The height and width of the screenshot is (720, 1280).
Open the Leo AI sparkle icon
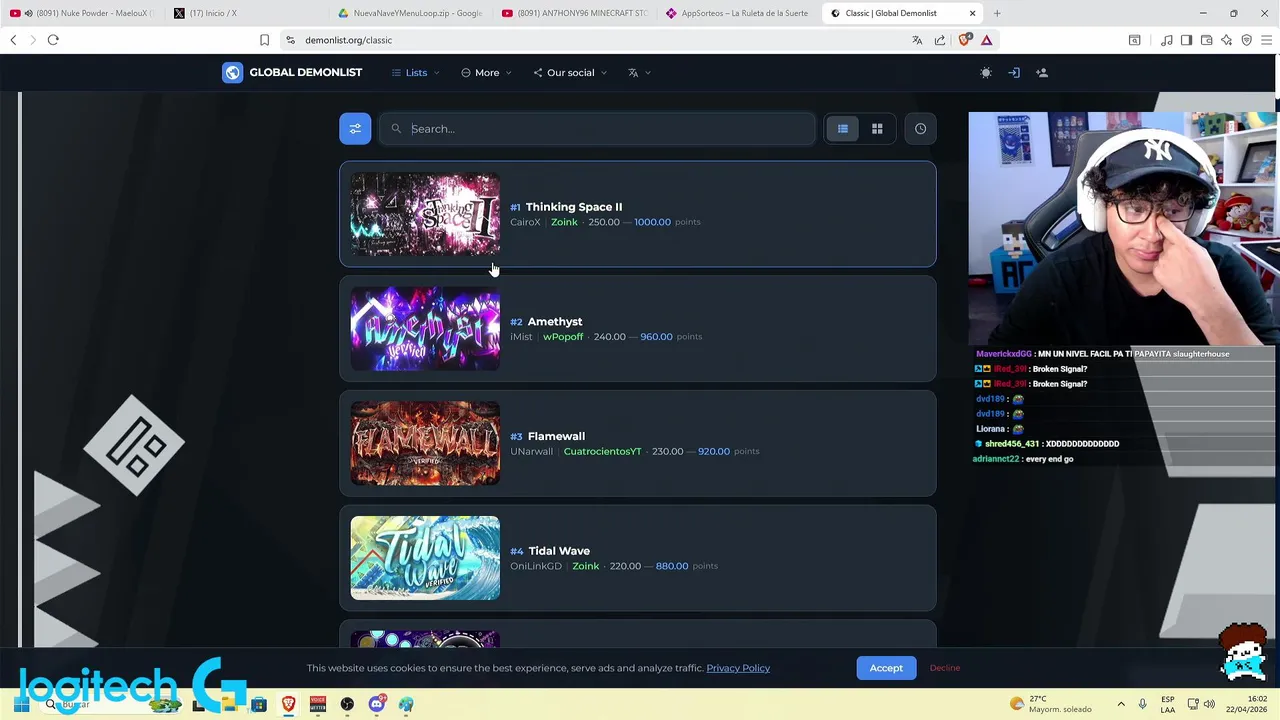pyautogui.click(x=1226, y=40)
